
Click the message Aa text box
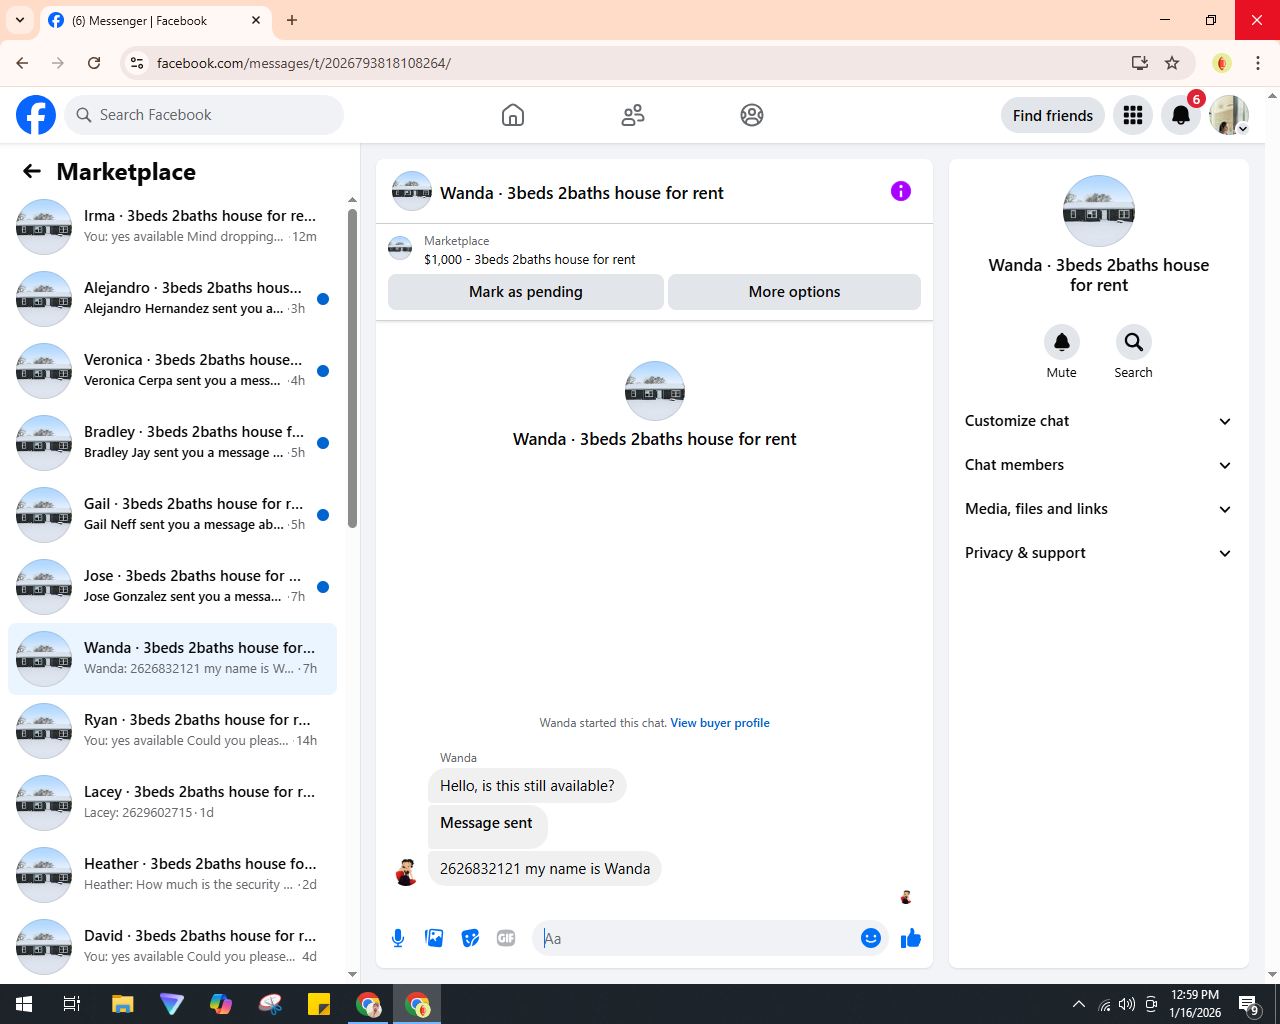697,938
